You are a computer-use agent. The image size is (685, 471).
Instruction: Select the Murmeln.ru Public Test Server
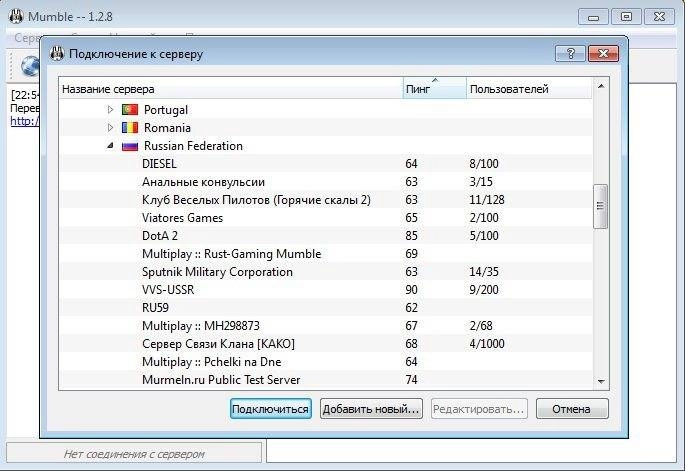[221, 379]
